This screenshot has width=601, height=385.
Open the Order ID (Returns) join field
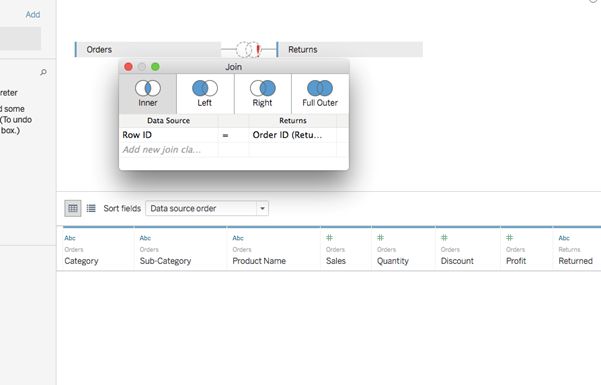(293, 135)
